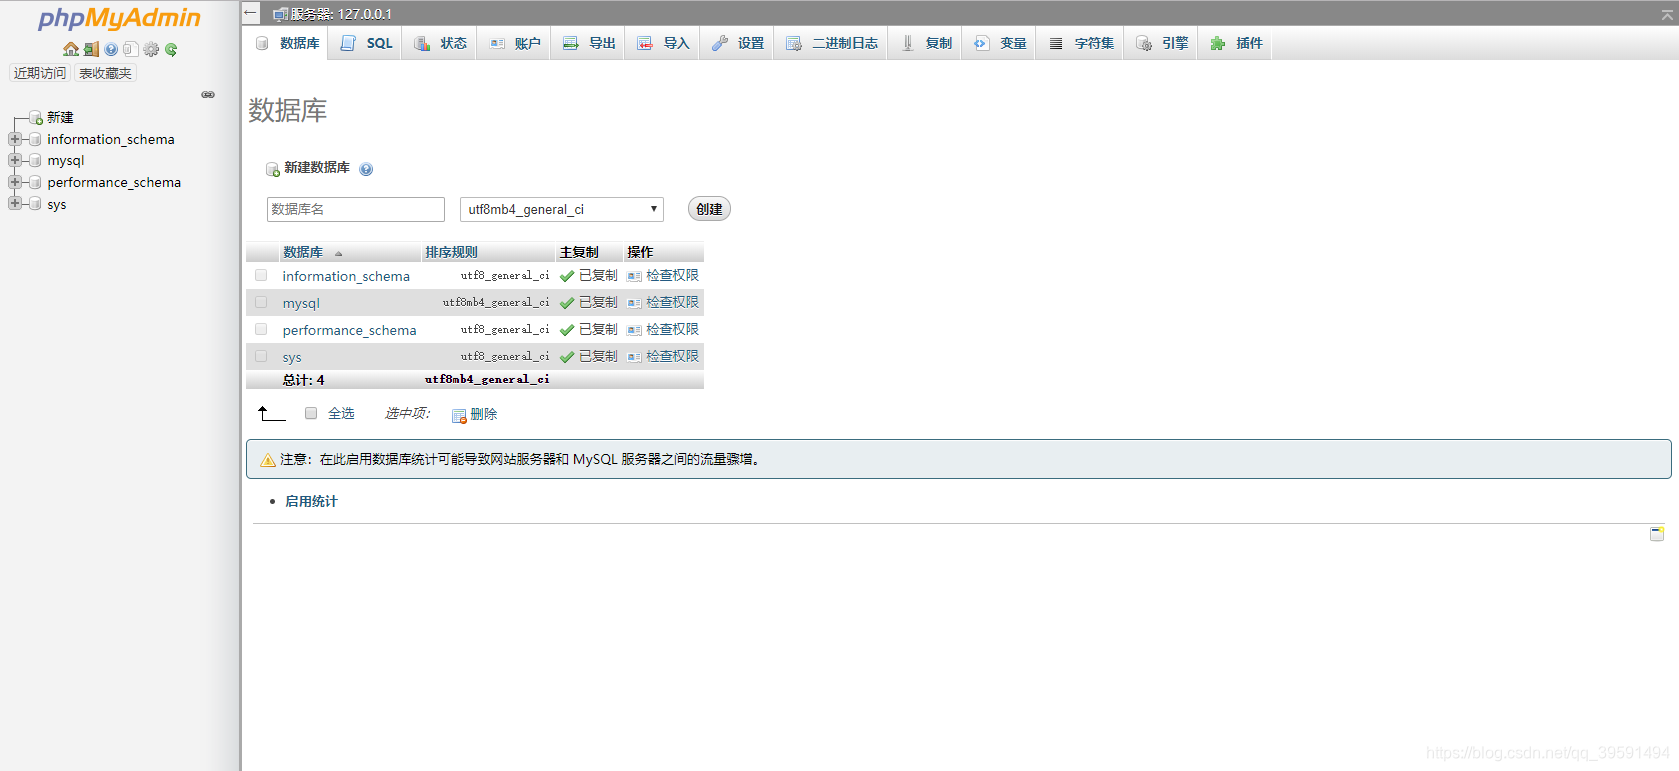
Task: Click the phpMyAdmin logo
Action: [x=119, y=18]
